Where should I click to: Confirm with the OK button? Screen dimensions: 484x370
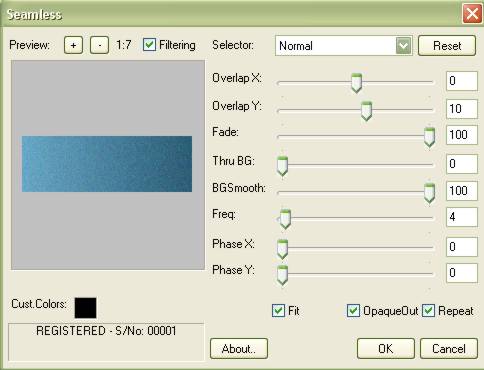(386, 349)
